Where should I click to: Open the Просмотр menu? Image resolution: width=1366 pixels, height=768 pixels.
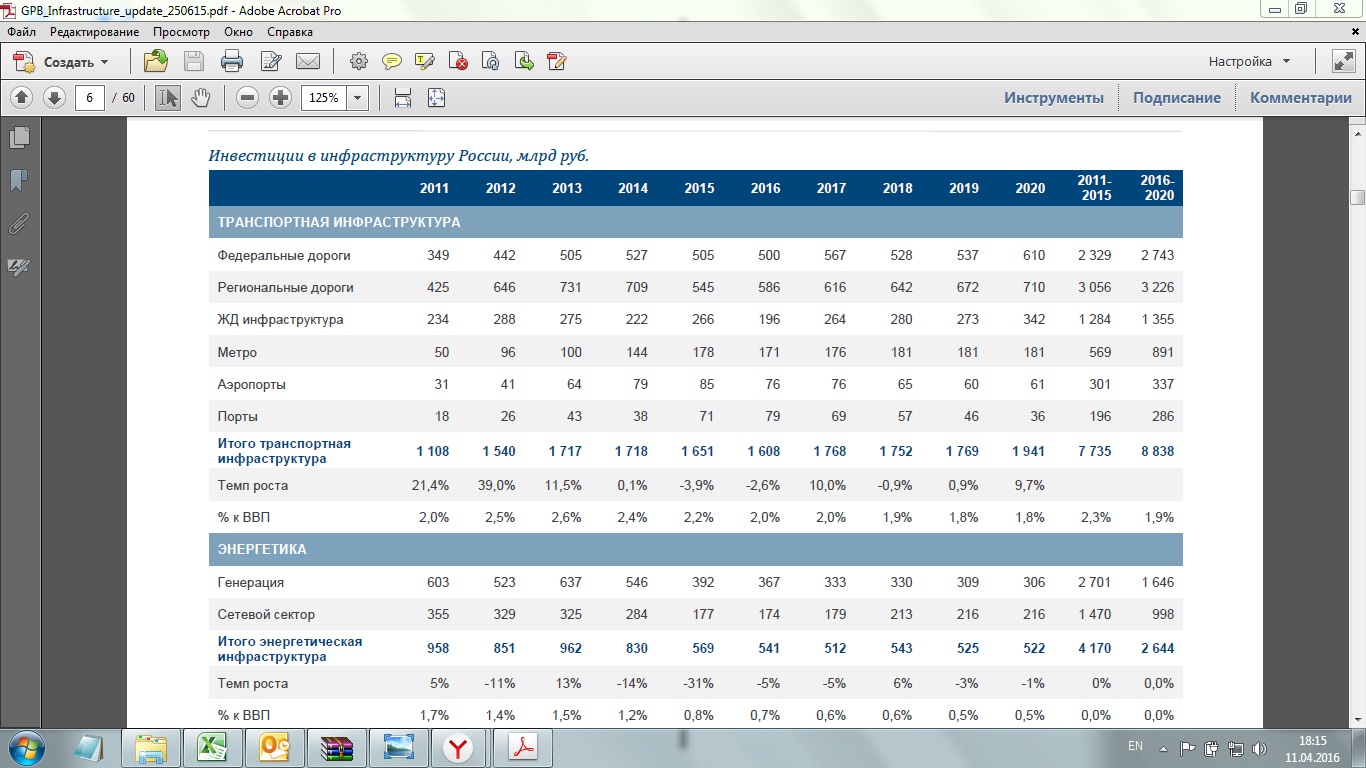click(x=181, y=32)
